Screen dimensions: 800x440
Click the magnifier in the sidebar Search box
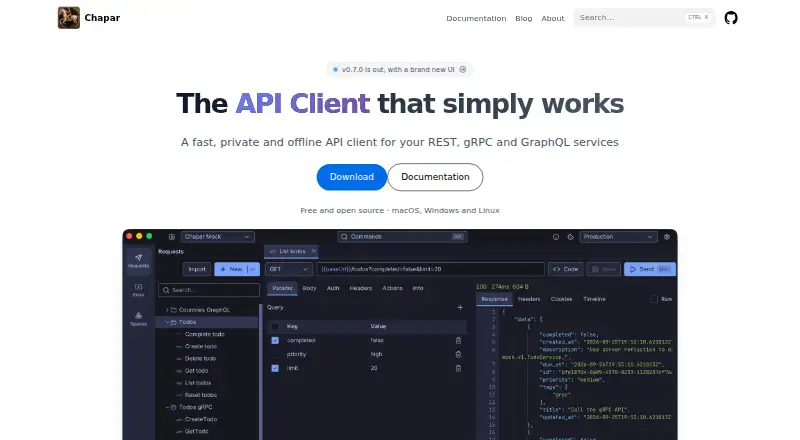click(166, 290)
